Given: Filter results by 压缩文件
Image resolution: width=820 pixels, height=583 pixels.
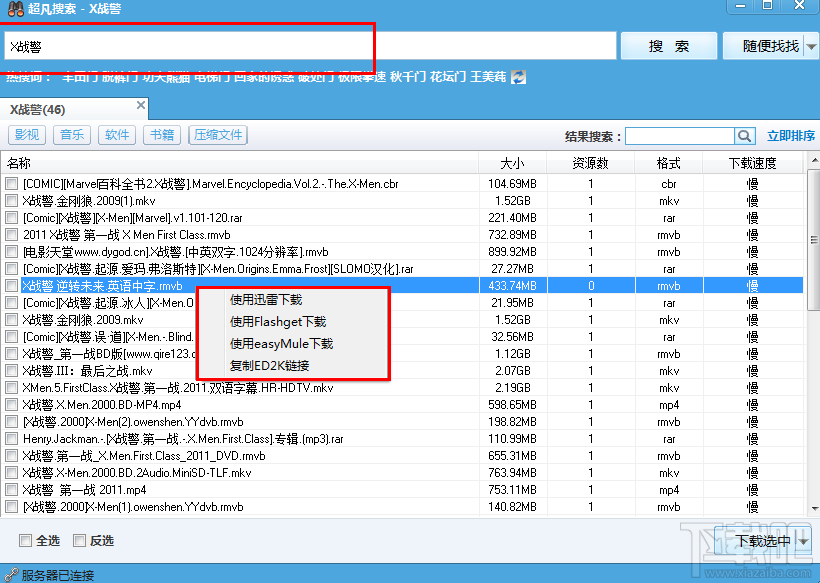Looking at the screenshot, I should click(218, 135).
